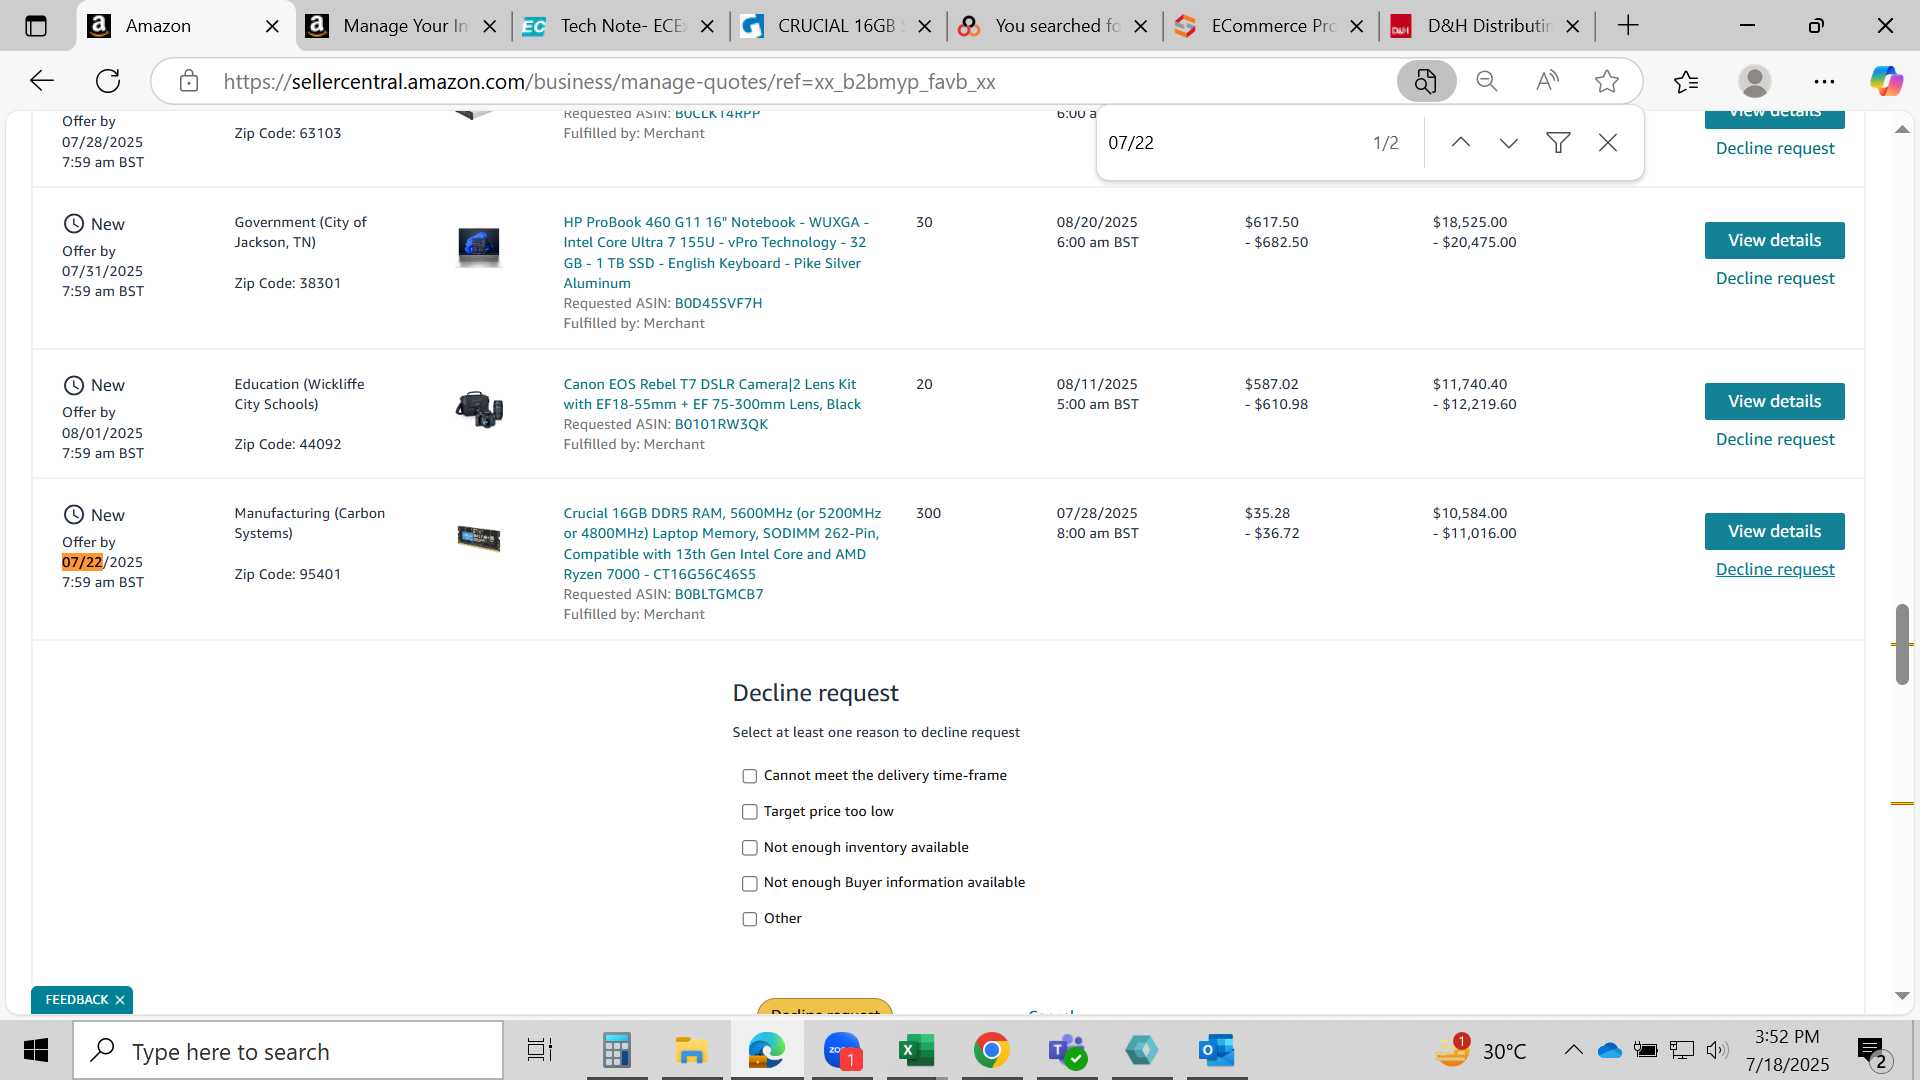Click the Windows taskbar search box
Image resolution: width=1920 pixels, height=1080 pixels.
288,1051
